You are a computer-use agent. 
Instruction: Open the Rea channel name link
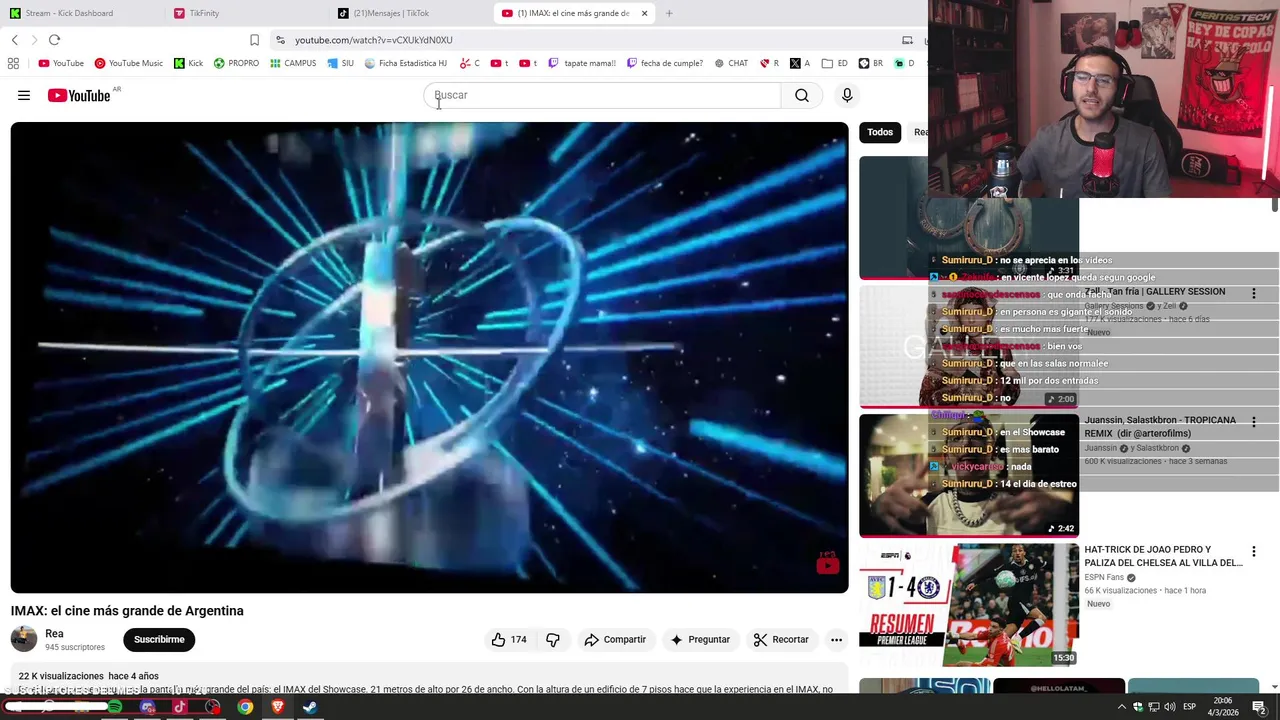click(54, 633)
